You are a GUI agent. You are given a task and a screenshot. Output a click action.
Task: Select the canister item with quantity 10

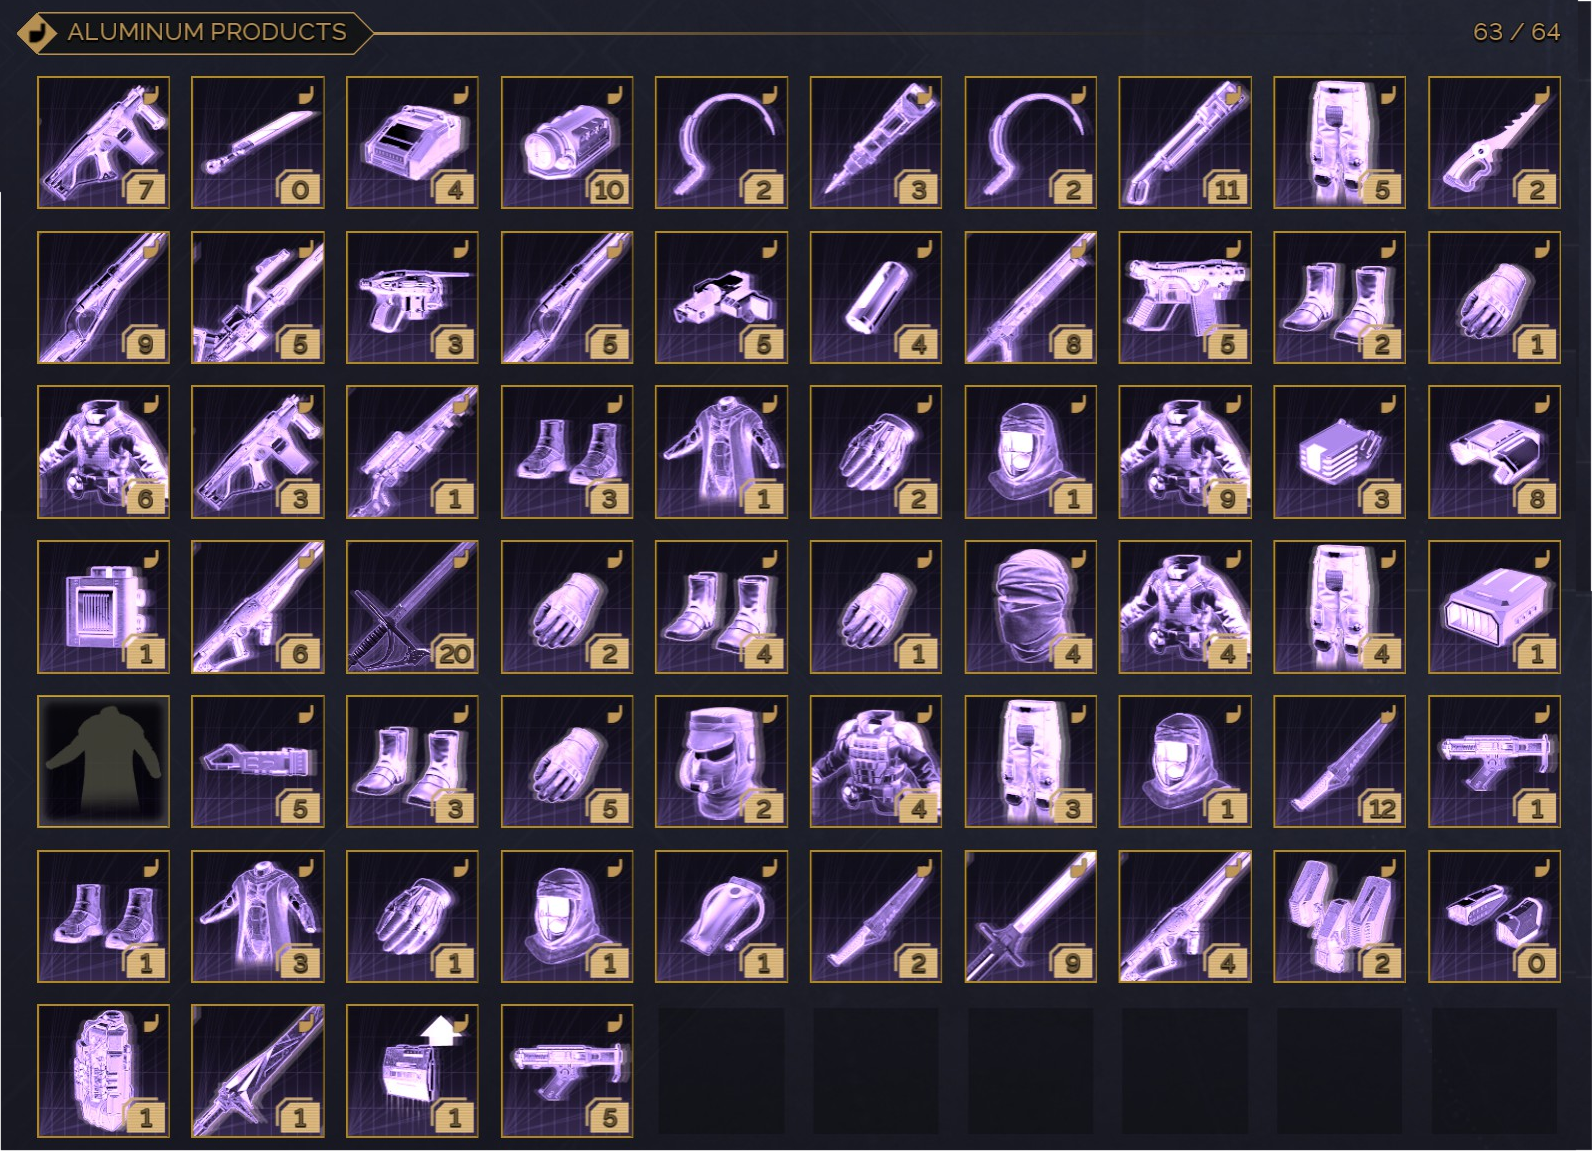(x=567, y=143)
